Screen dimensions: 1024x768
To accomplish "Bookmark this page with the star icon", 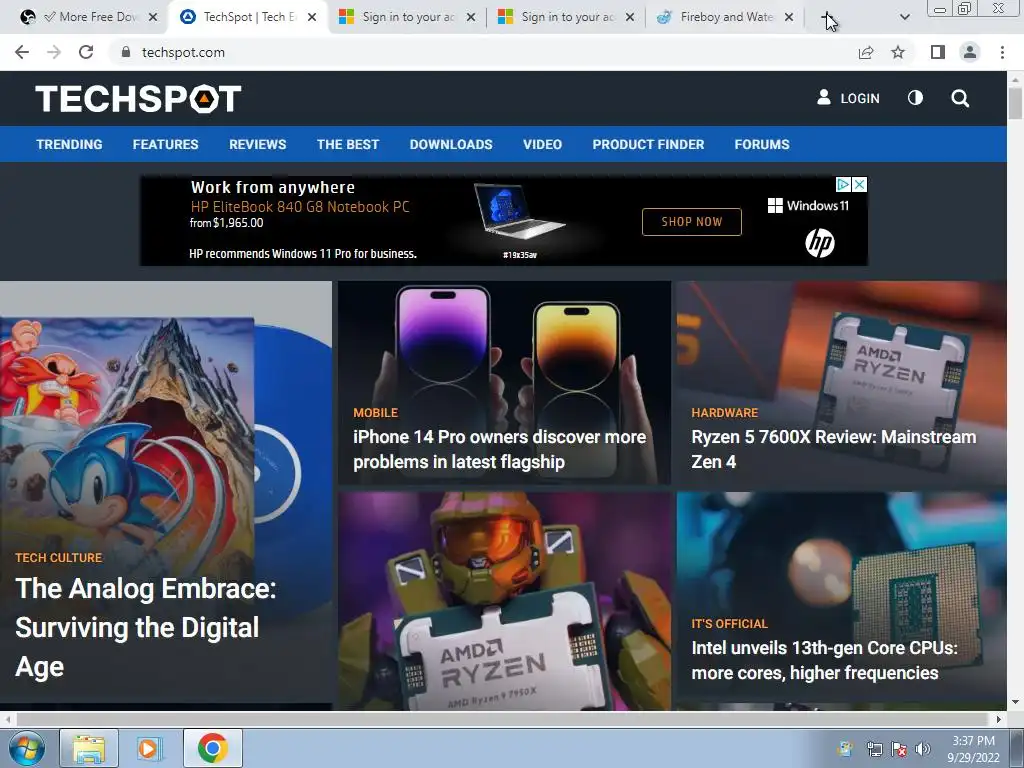I will click(898, 52).
